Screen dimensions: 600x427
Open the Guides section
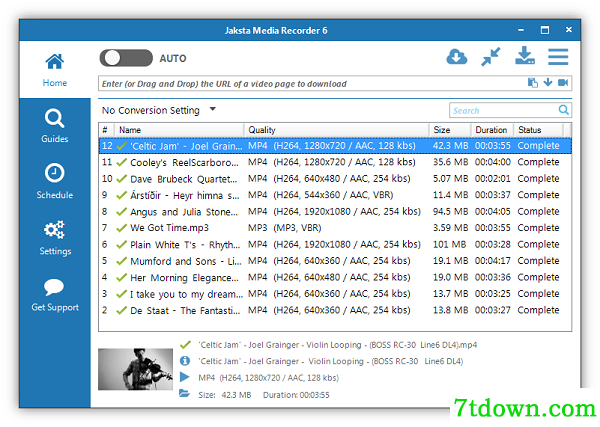(55, 126)
